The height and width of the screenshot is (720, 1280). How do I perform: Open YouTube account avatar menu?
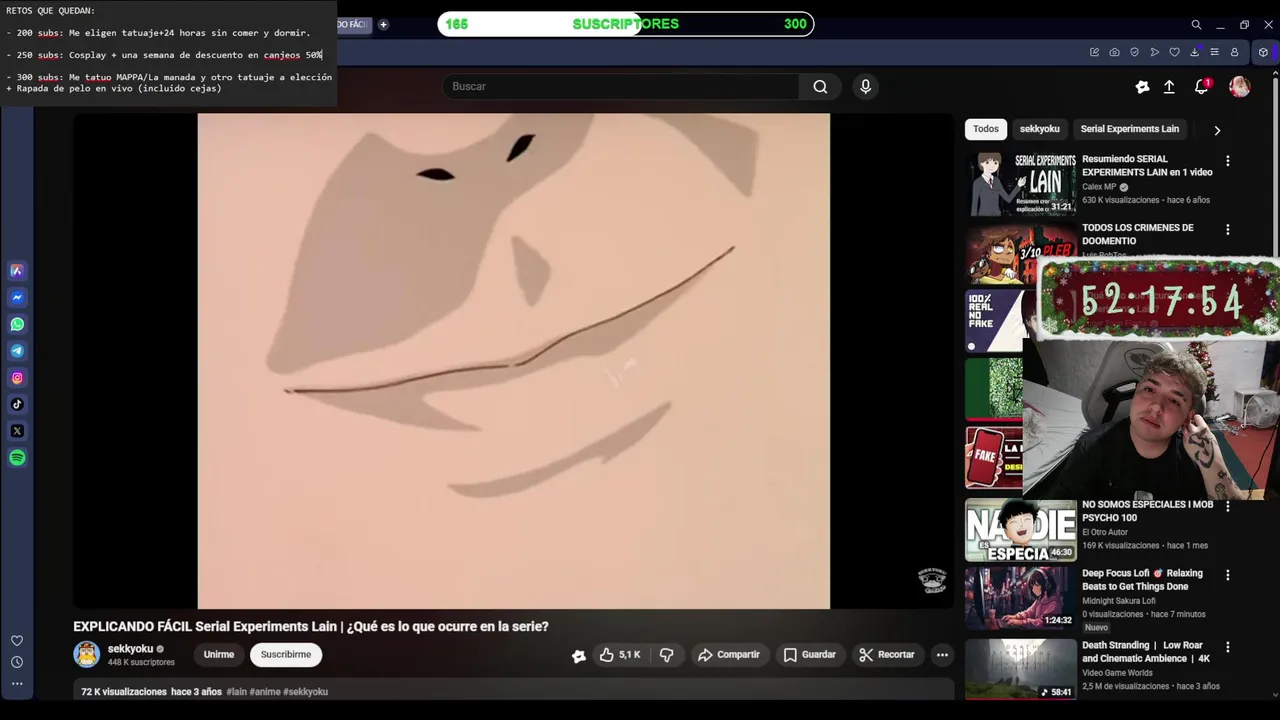coord(1239,87)
